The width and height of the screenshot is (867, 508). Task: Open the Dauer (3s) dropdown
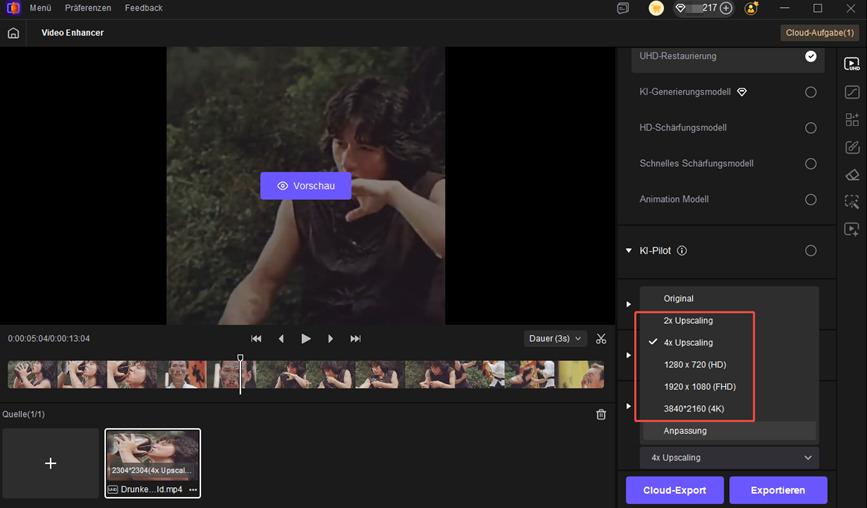point(555,339)
